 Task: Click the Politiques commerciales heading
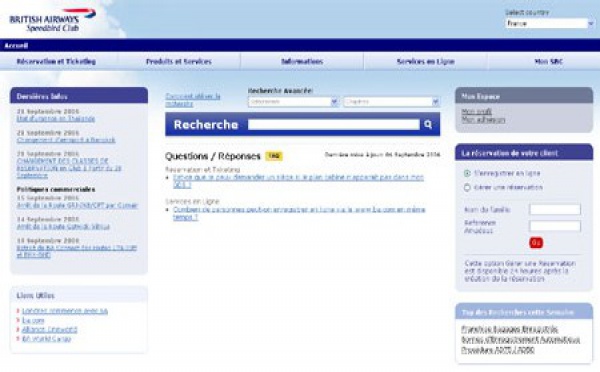coord(56,189)
